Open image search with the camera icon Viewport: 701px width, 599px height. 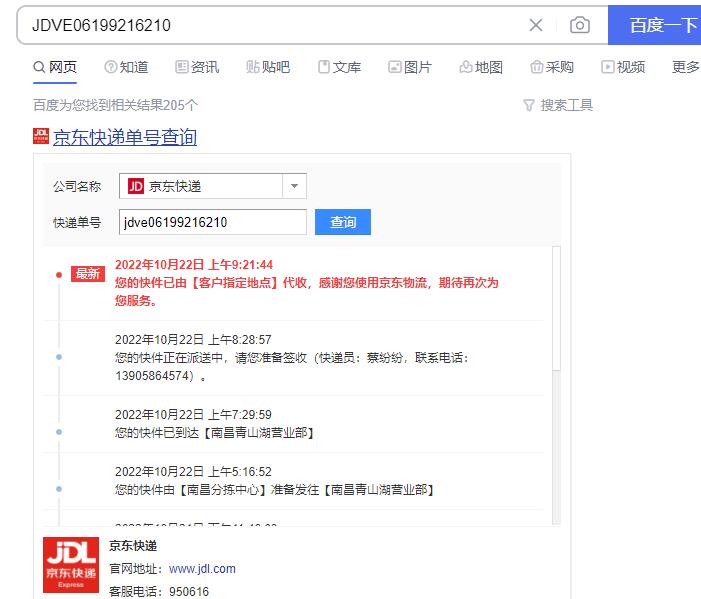pos(580,25)
